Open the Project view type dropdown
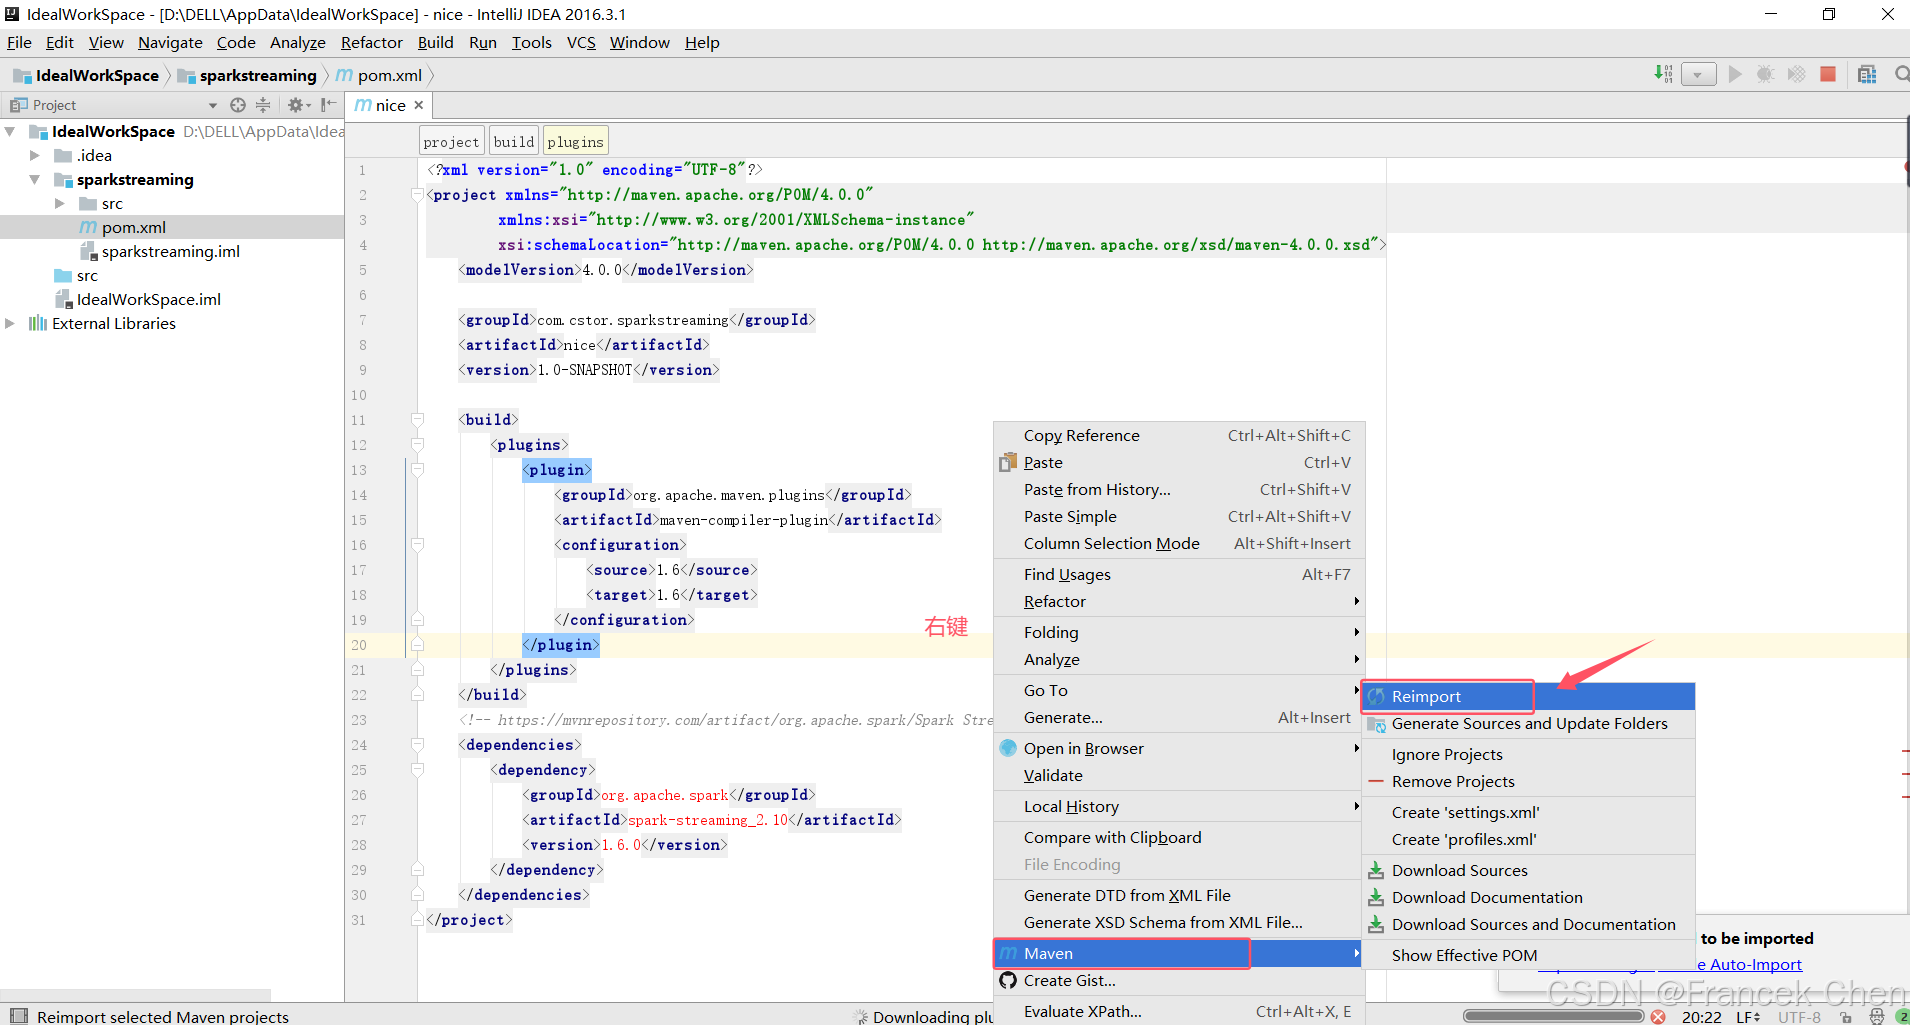The image size is (1910, 1025). pyautogui.click(x=212, y=105)
